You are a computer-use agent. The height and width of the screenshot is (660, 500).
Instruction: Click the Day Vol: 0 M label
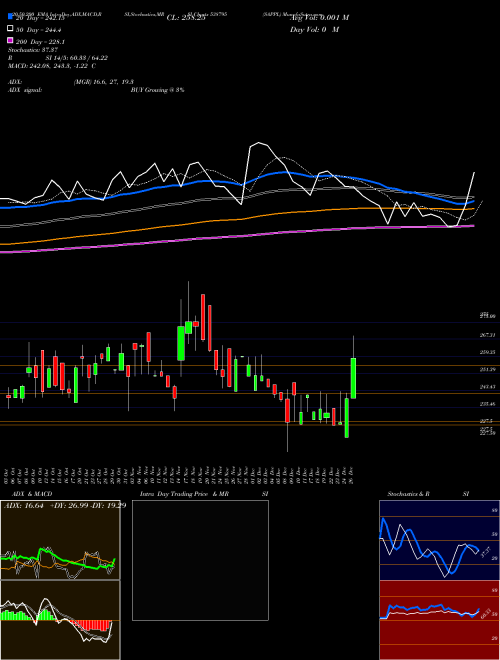314,30
